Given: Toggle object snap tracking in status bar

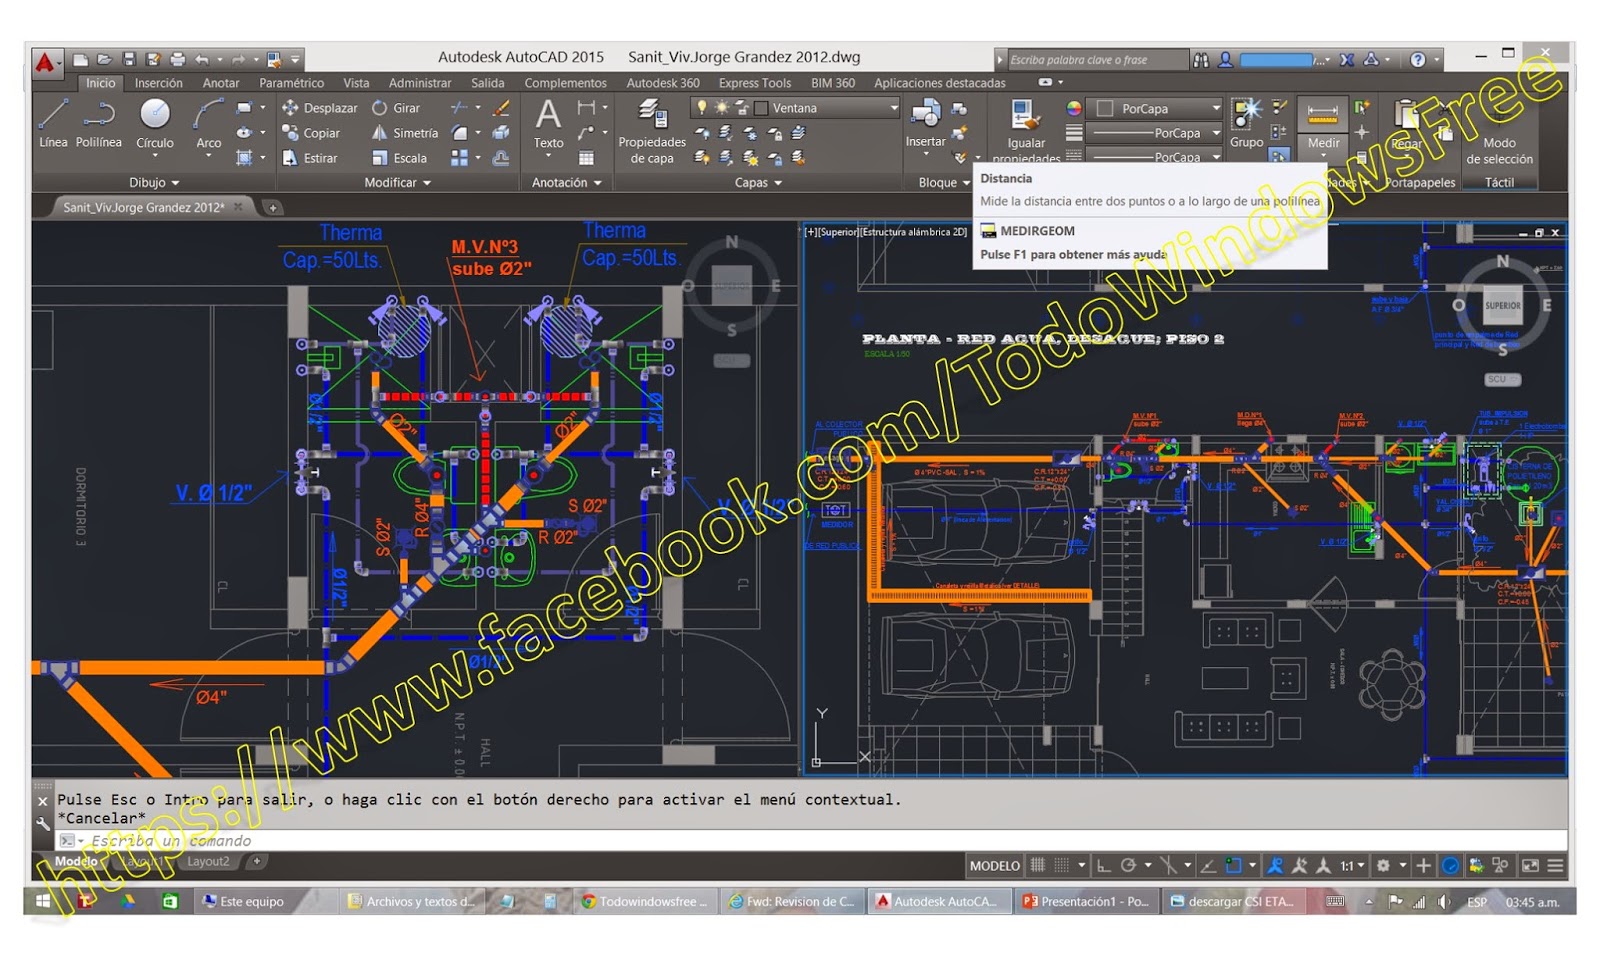Looking at the screenshot, I should 1208,866.
